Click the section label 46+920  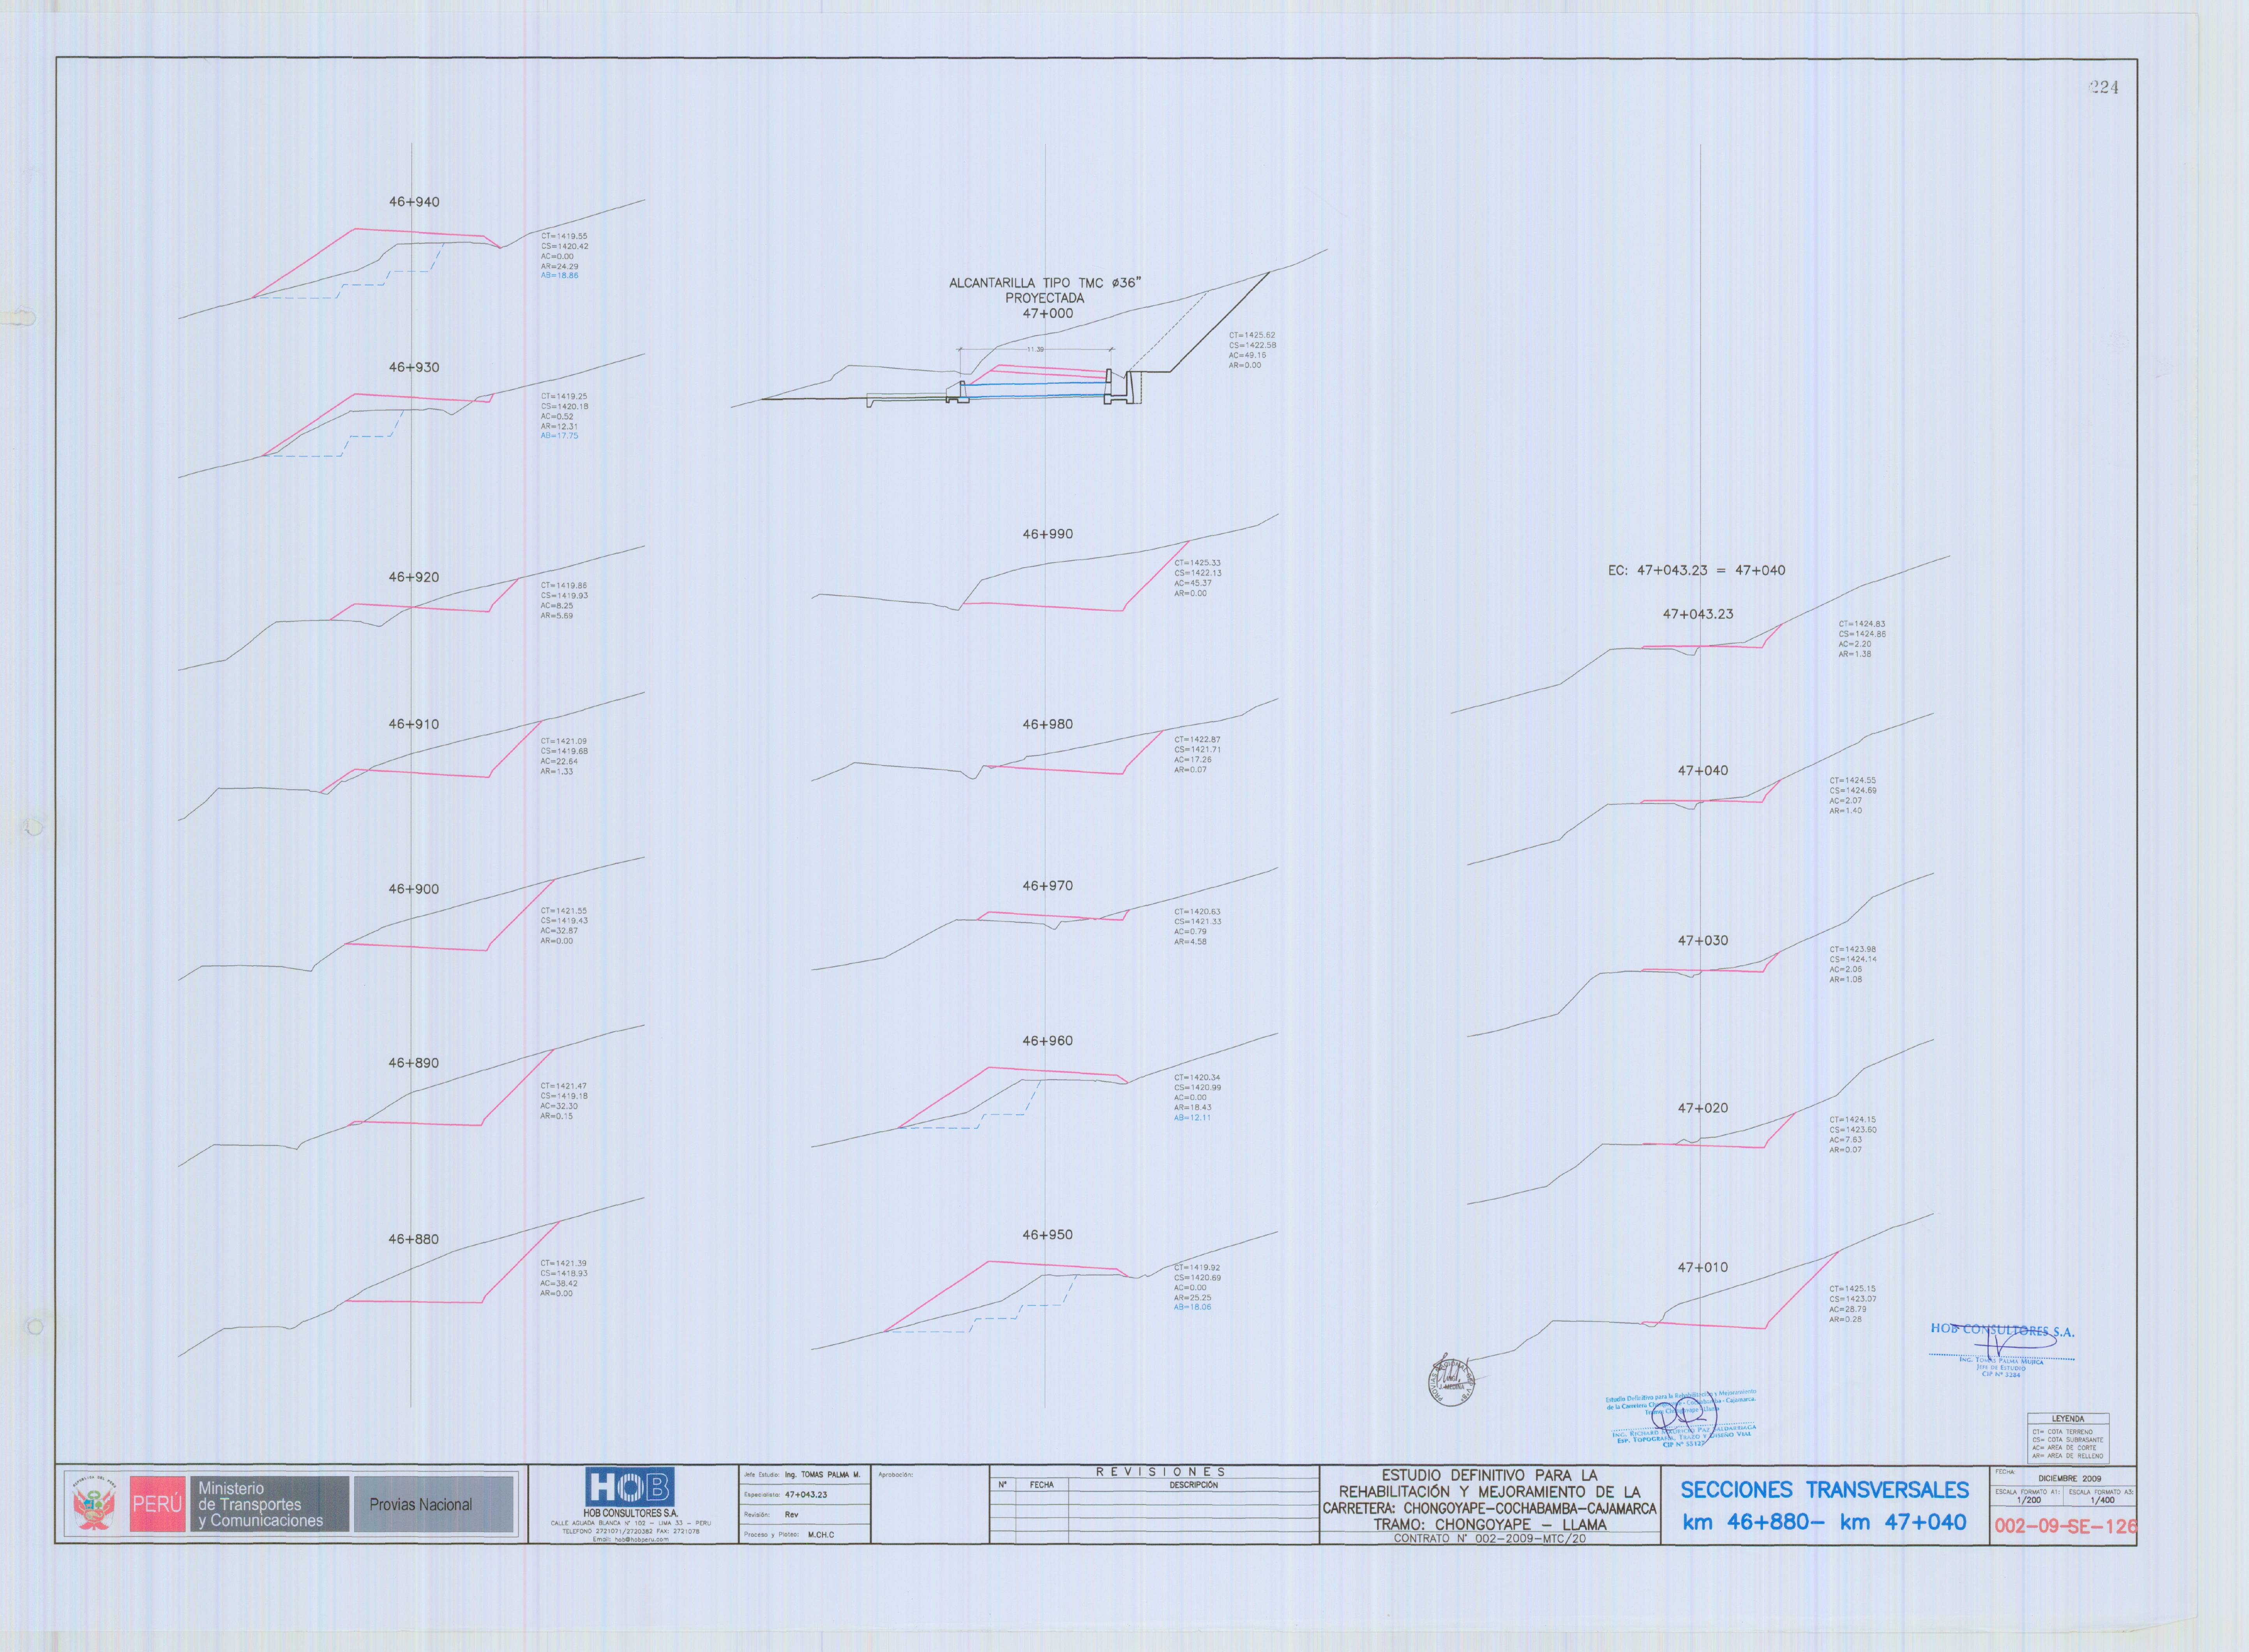point(414,577)
